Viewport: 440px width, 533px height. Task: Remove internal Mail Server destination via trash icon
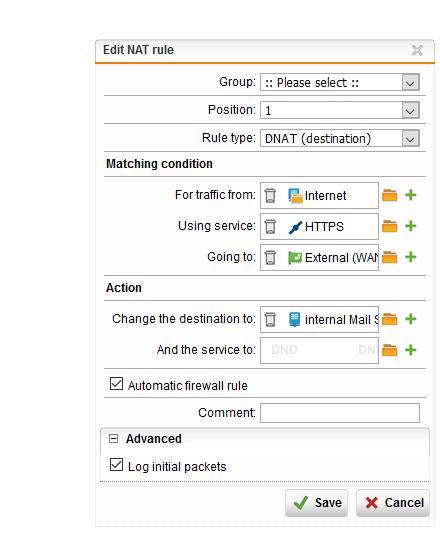coord(270,320)
